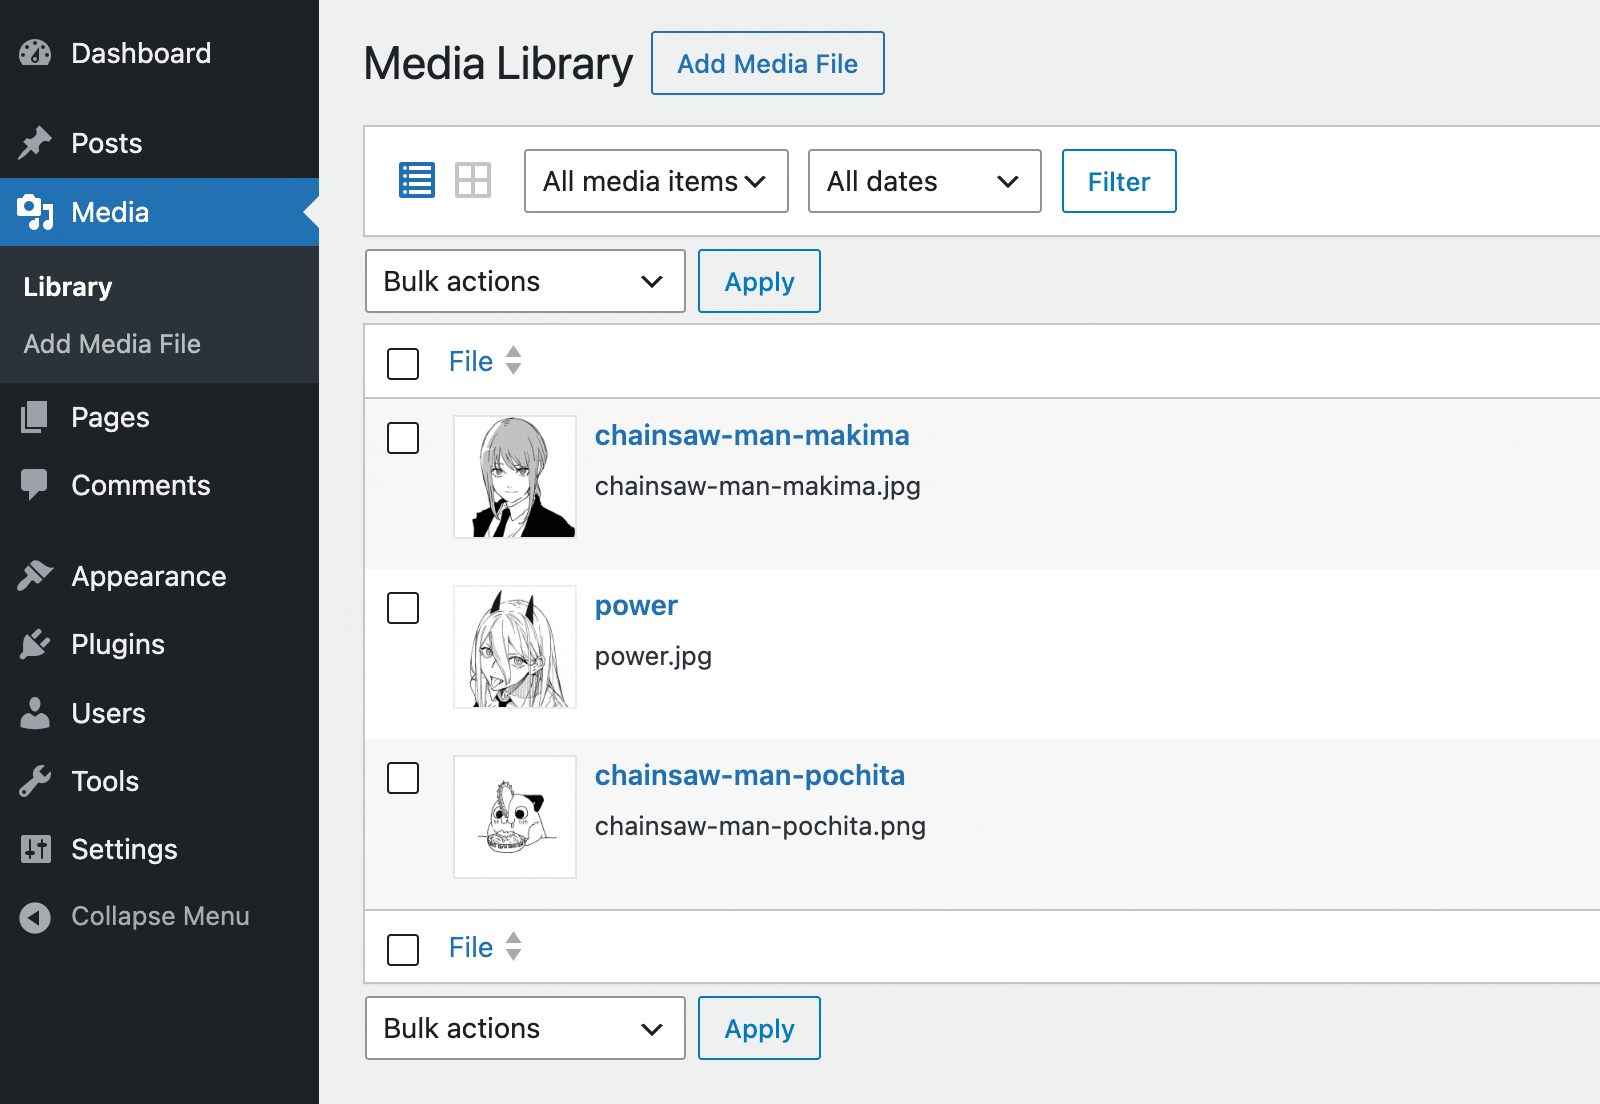Click the Comments speech bubble icon
Image resolution: width=1600 pixels, height=1104 pixels.
pos(35,485)
